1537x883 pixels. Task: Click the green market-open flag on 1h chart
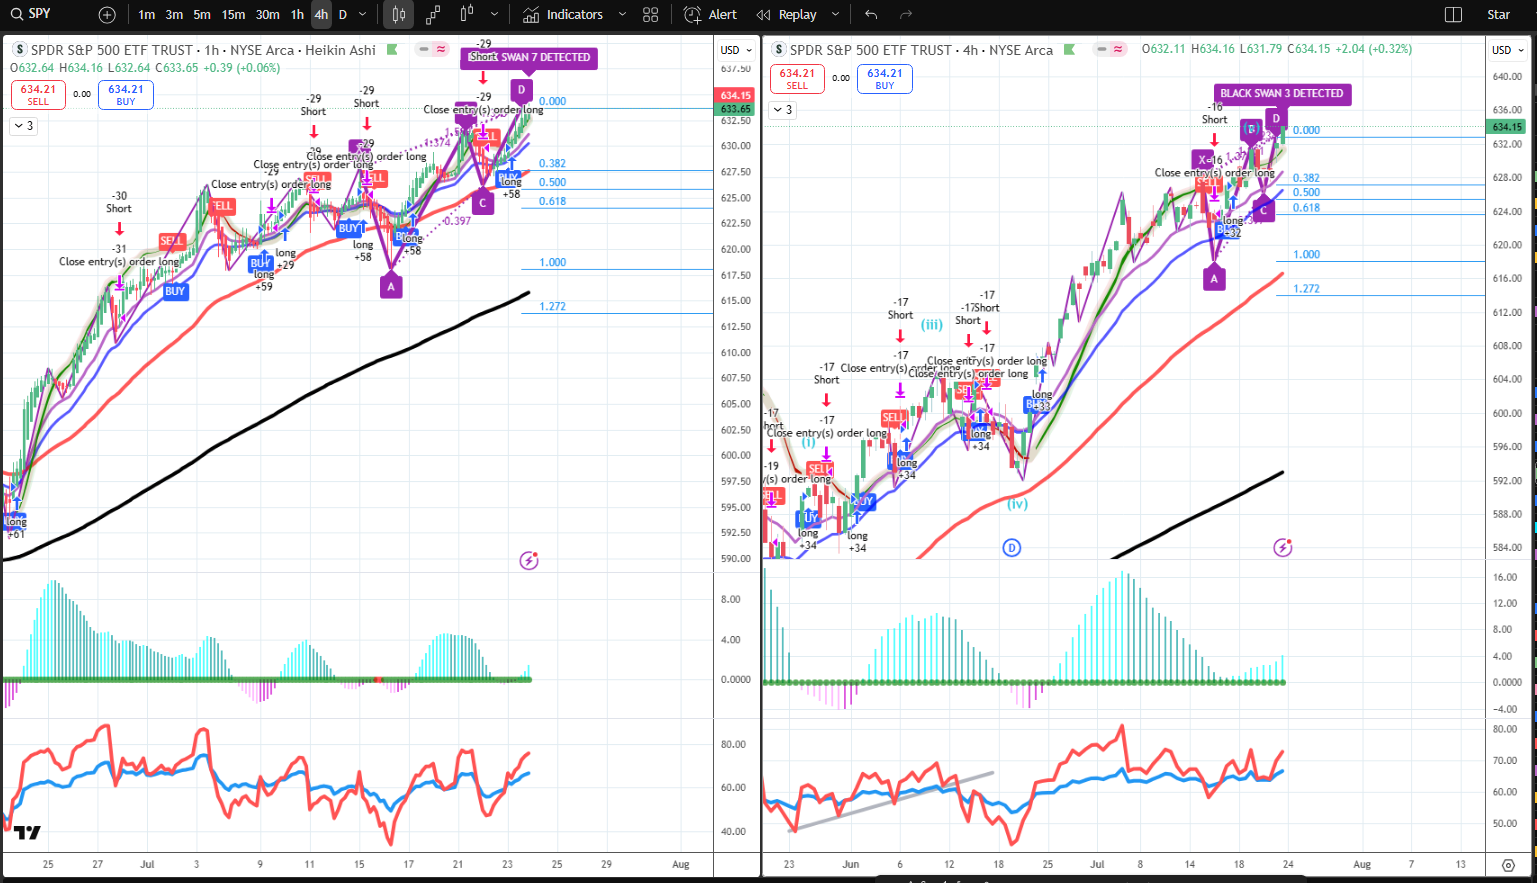tap(392, 49)
